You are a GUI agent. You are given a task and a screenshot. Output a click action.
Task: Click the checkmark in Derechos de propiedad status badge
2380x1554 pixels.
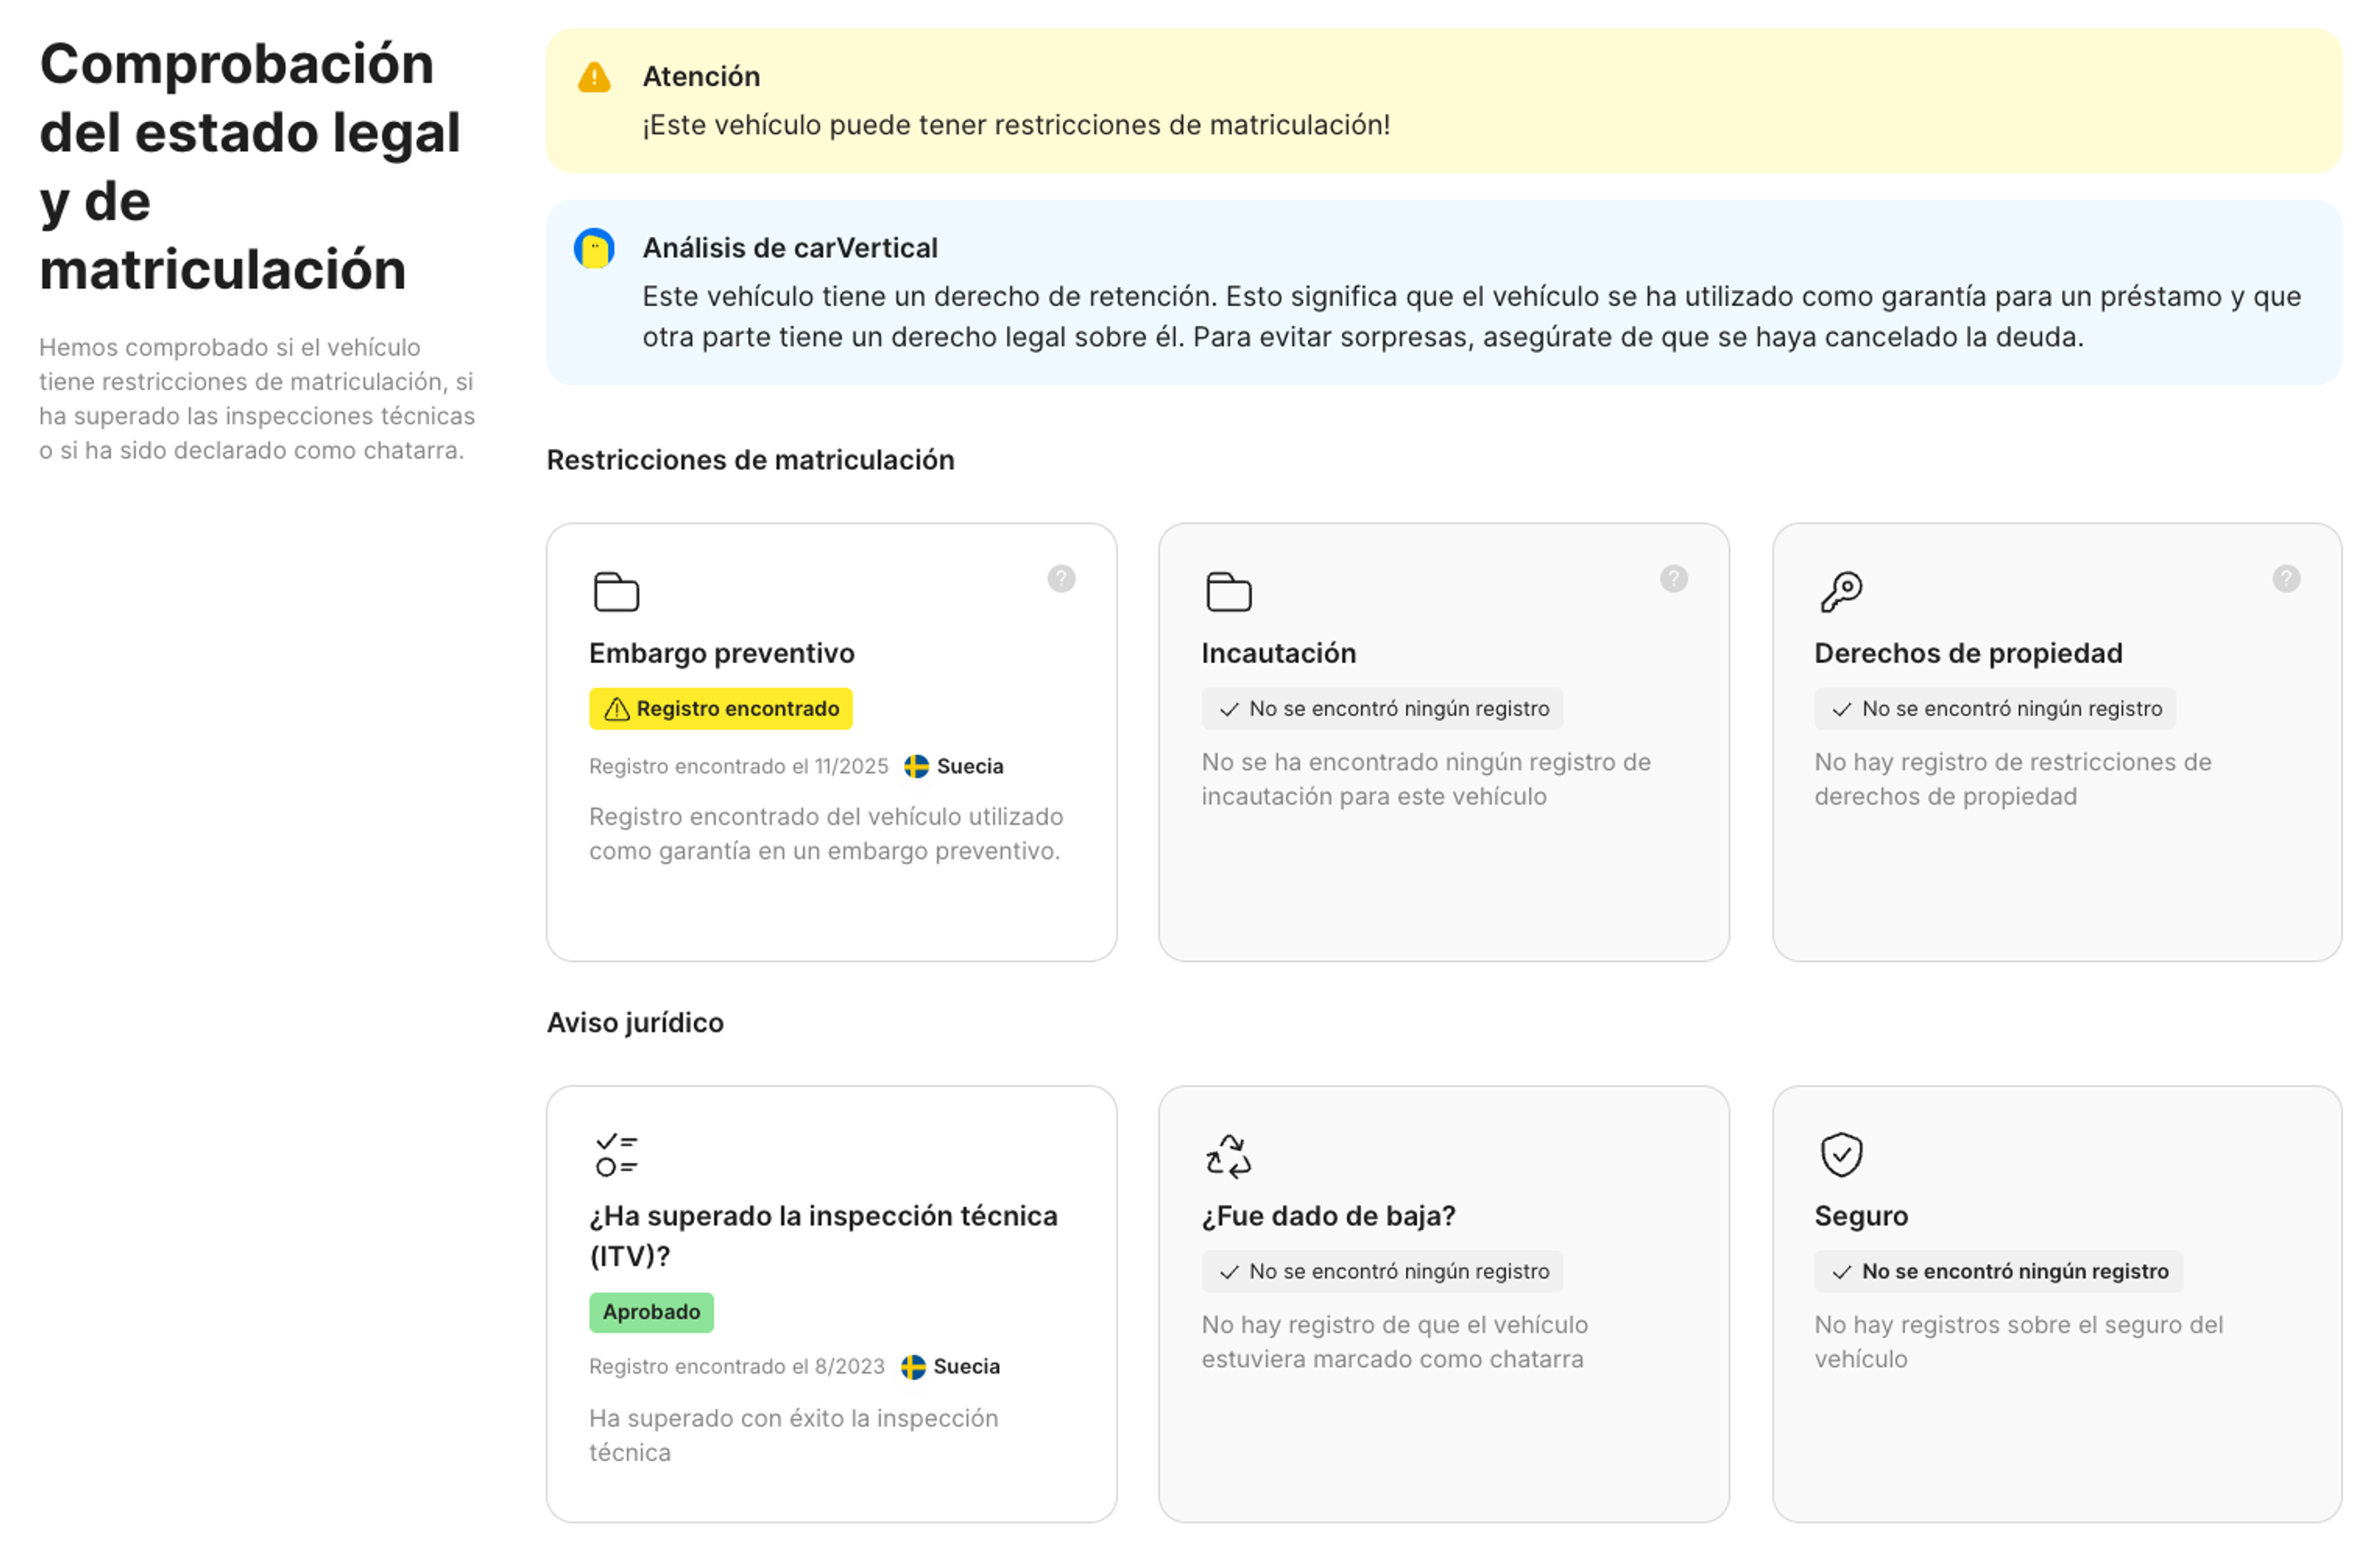pos(1841,709)
